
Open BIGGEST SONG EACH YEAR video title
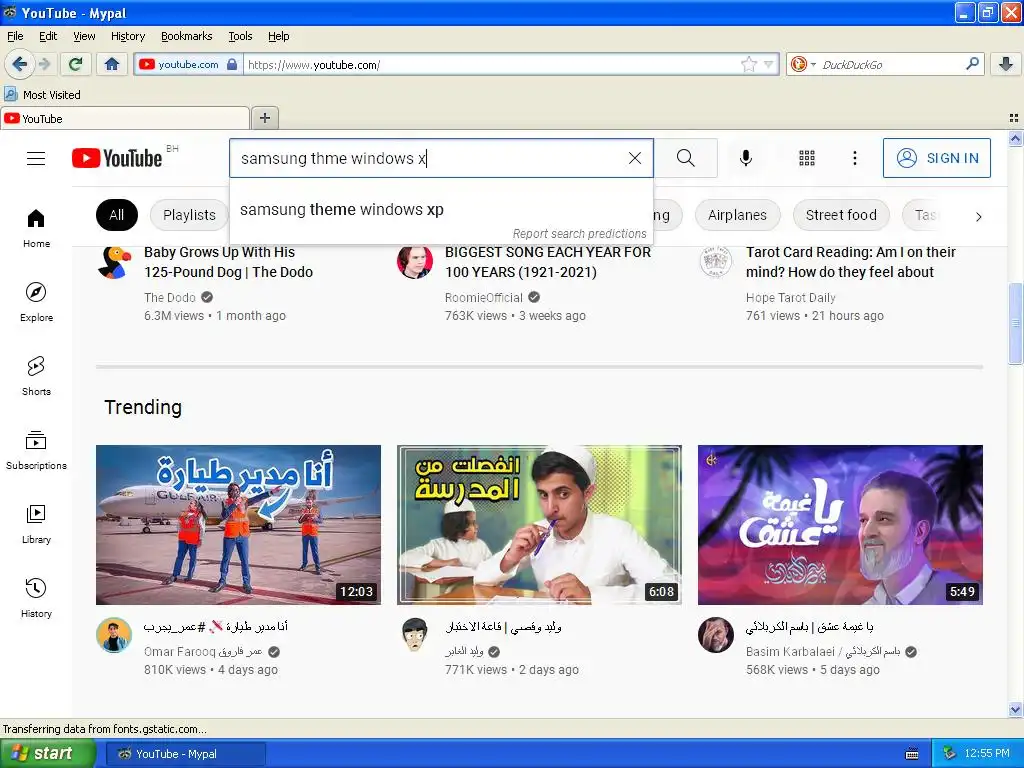pyautogui.click(x=548, y=262)
